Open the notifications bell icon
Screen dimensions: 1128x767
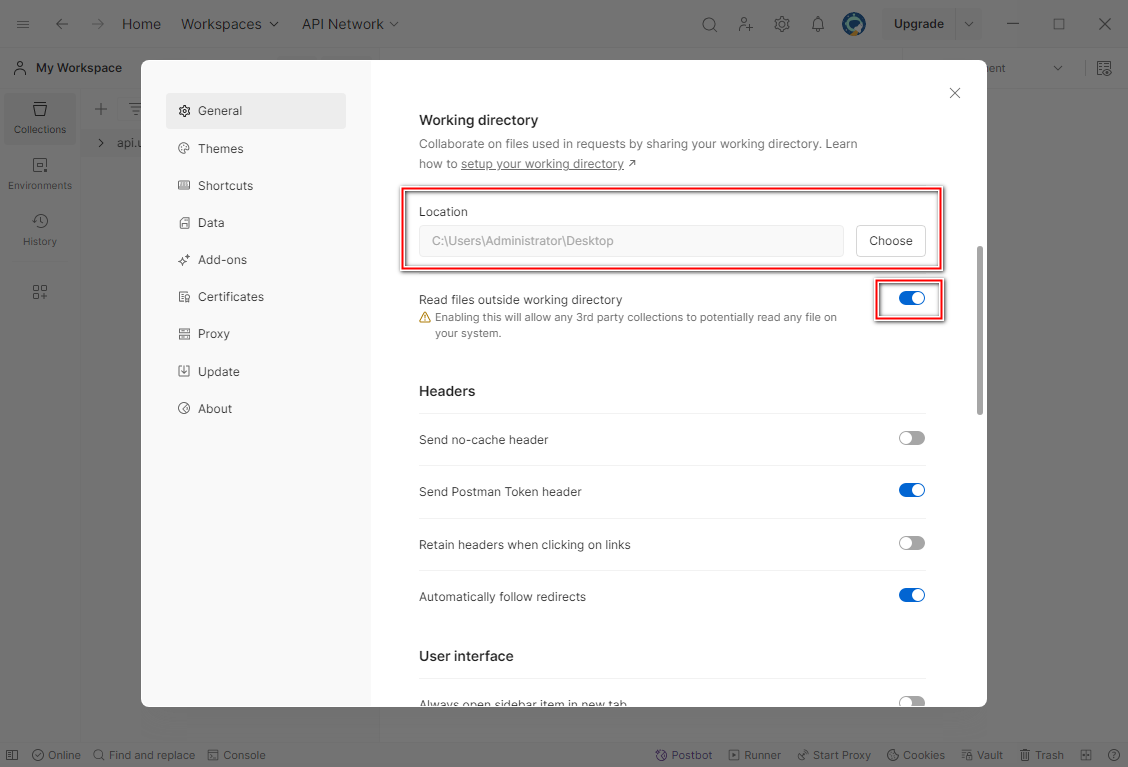(x=818, y=24)
